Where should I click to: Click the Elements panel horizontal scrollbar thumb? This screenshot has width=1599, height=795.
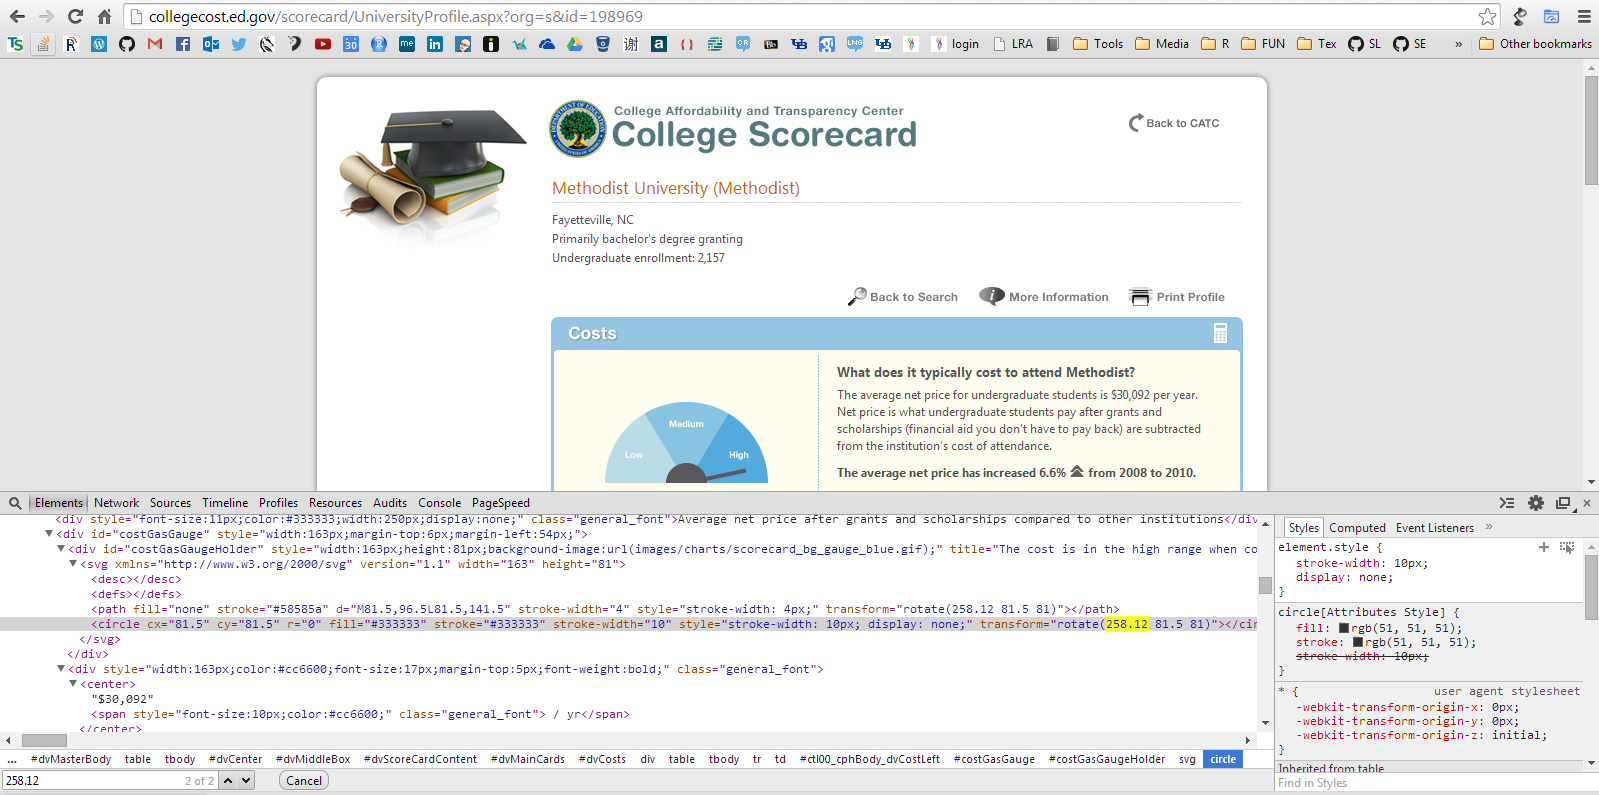click(x=44, y=741)
